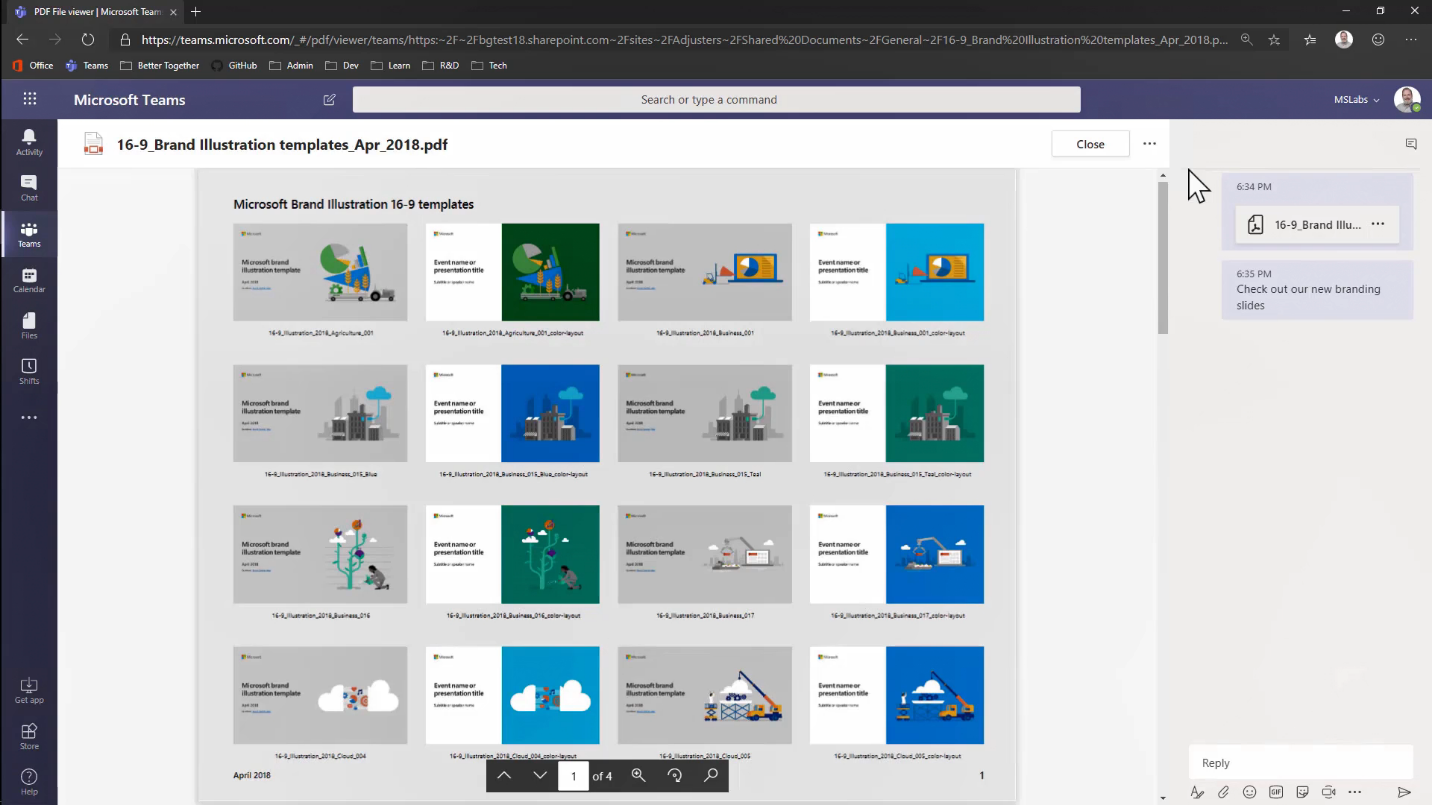Open browser settings and more menu
Image resolution: width=1432 pixels, height=805 pixels.
point(1411,40)
